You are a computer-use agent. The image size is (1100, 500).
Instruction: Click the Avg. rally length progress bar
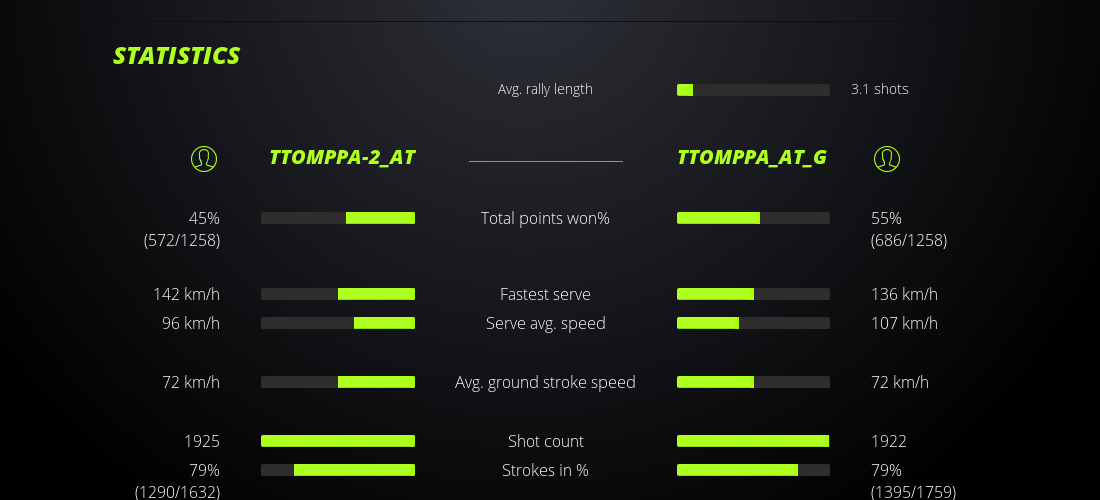[x=753, y=90]
